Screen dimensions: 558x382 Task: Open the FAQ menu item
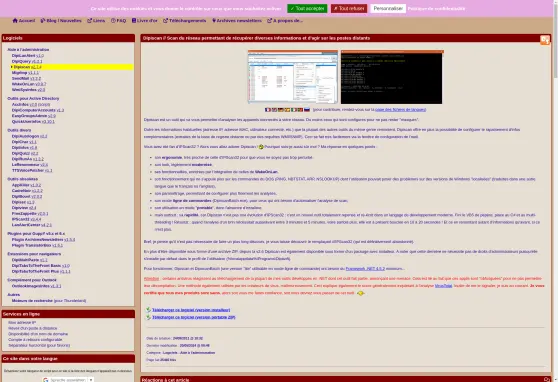[119, 21]
